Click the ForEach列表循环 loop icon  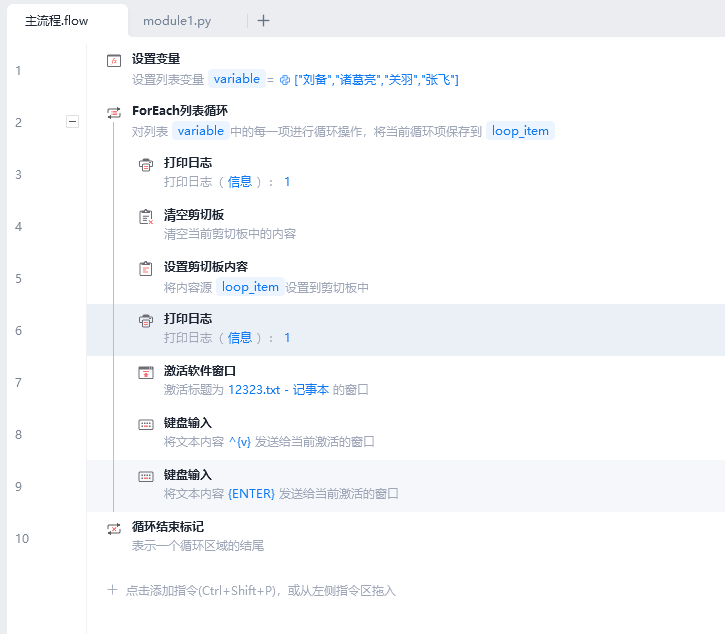[114, 112]
